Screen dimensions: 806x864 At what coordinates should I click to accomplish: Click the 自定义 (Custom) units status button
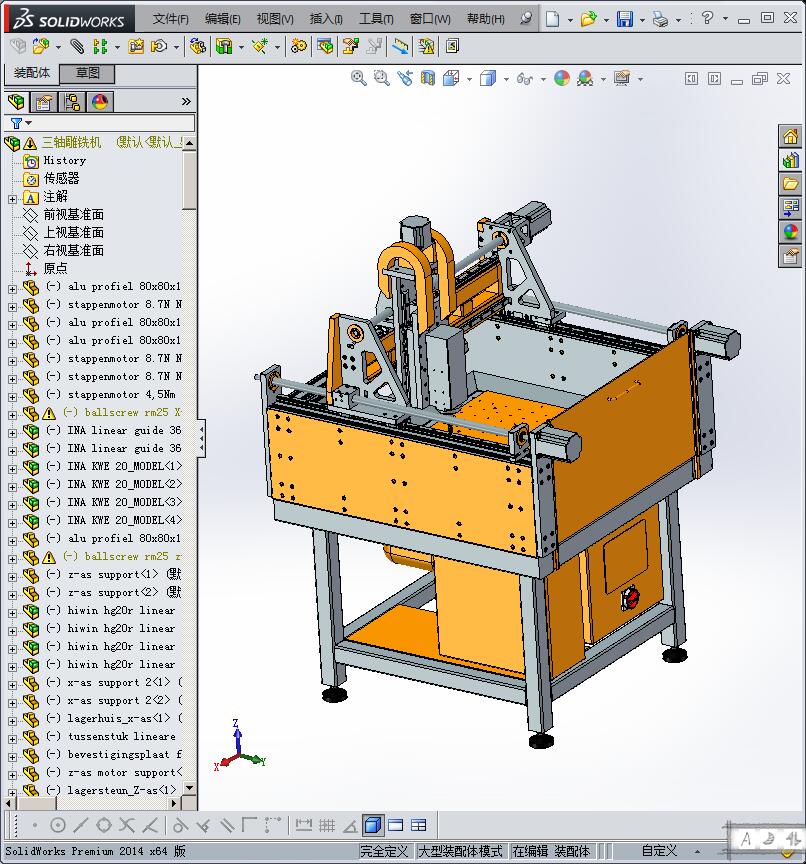point(659,851)
